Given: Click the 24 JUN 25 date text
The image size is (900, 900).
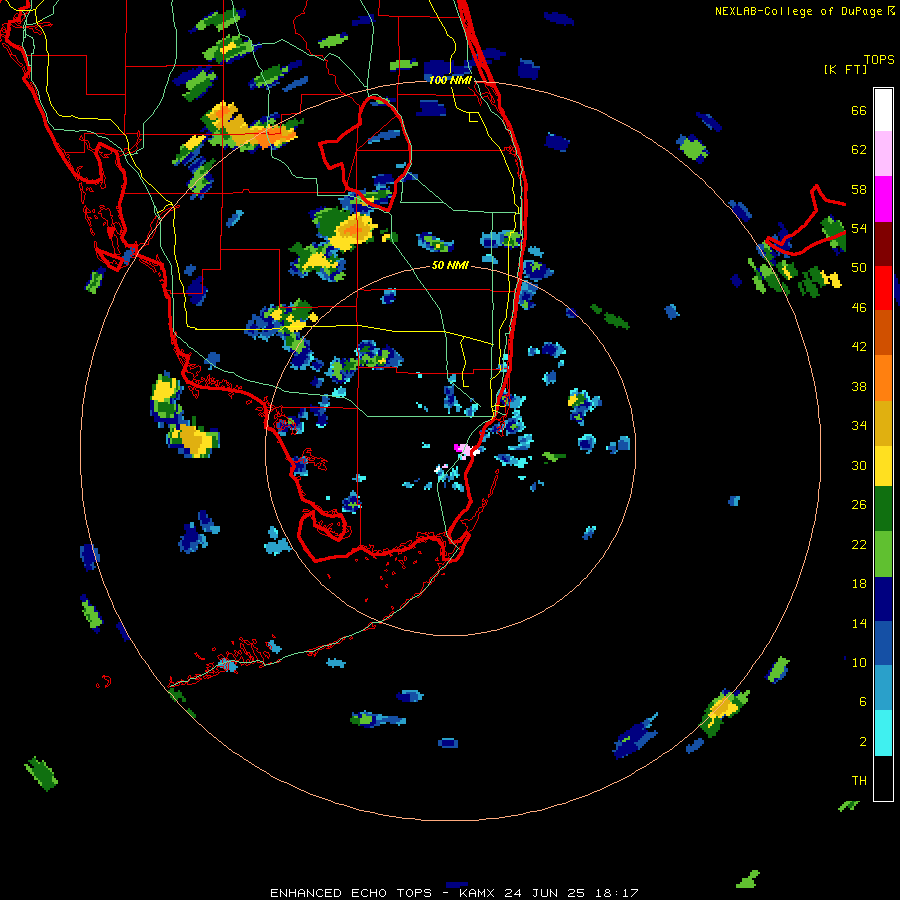Looking at the screenshot, I should (544, 893).
